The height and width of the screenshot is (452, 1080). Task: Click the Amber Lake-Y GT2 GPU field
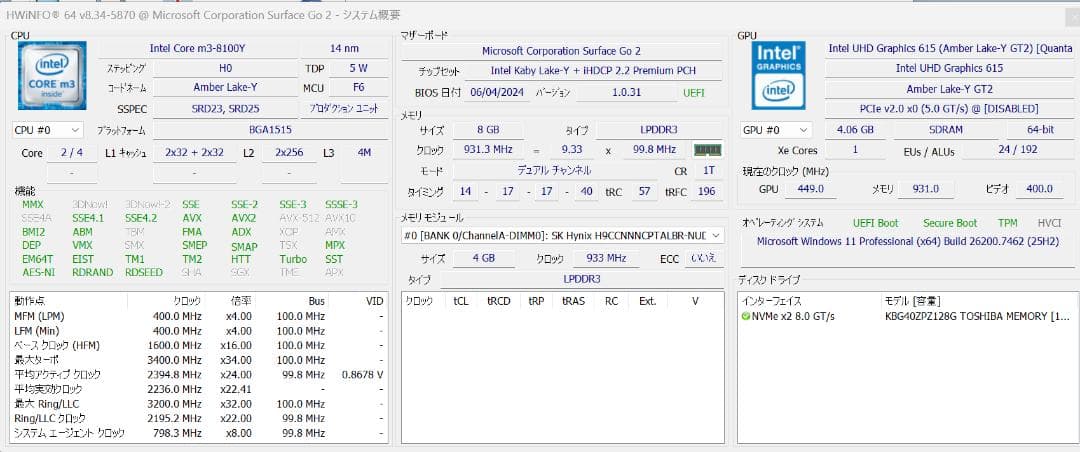949,89
